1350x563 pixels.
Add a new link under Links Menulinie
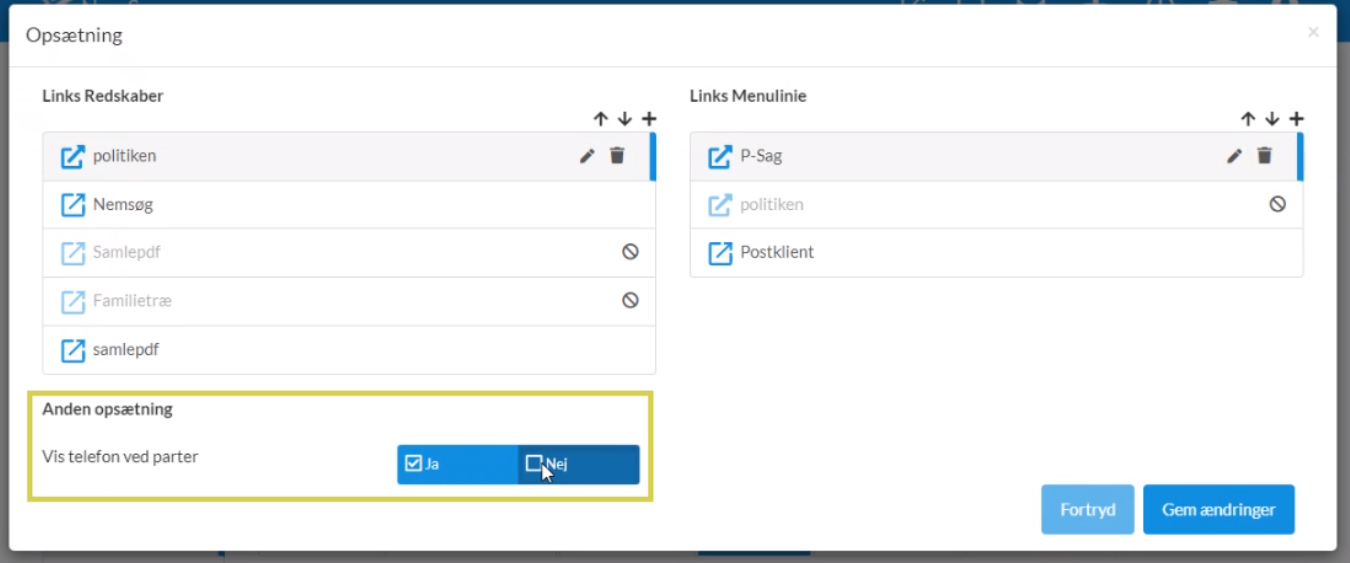click(1296, 119)
